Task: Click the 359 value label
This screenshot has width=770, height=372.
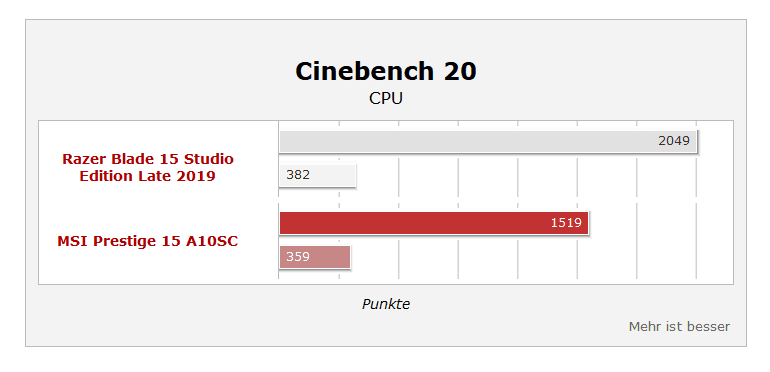Action: click(x=298, y=257)
